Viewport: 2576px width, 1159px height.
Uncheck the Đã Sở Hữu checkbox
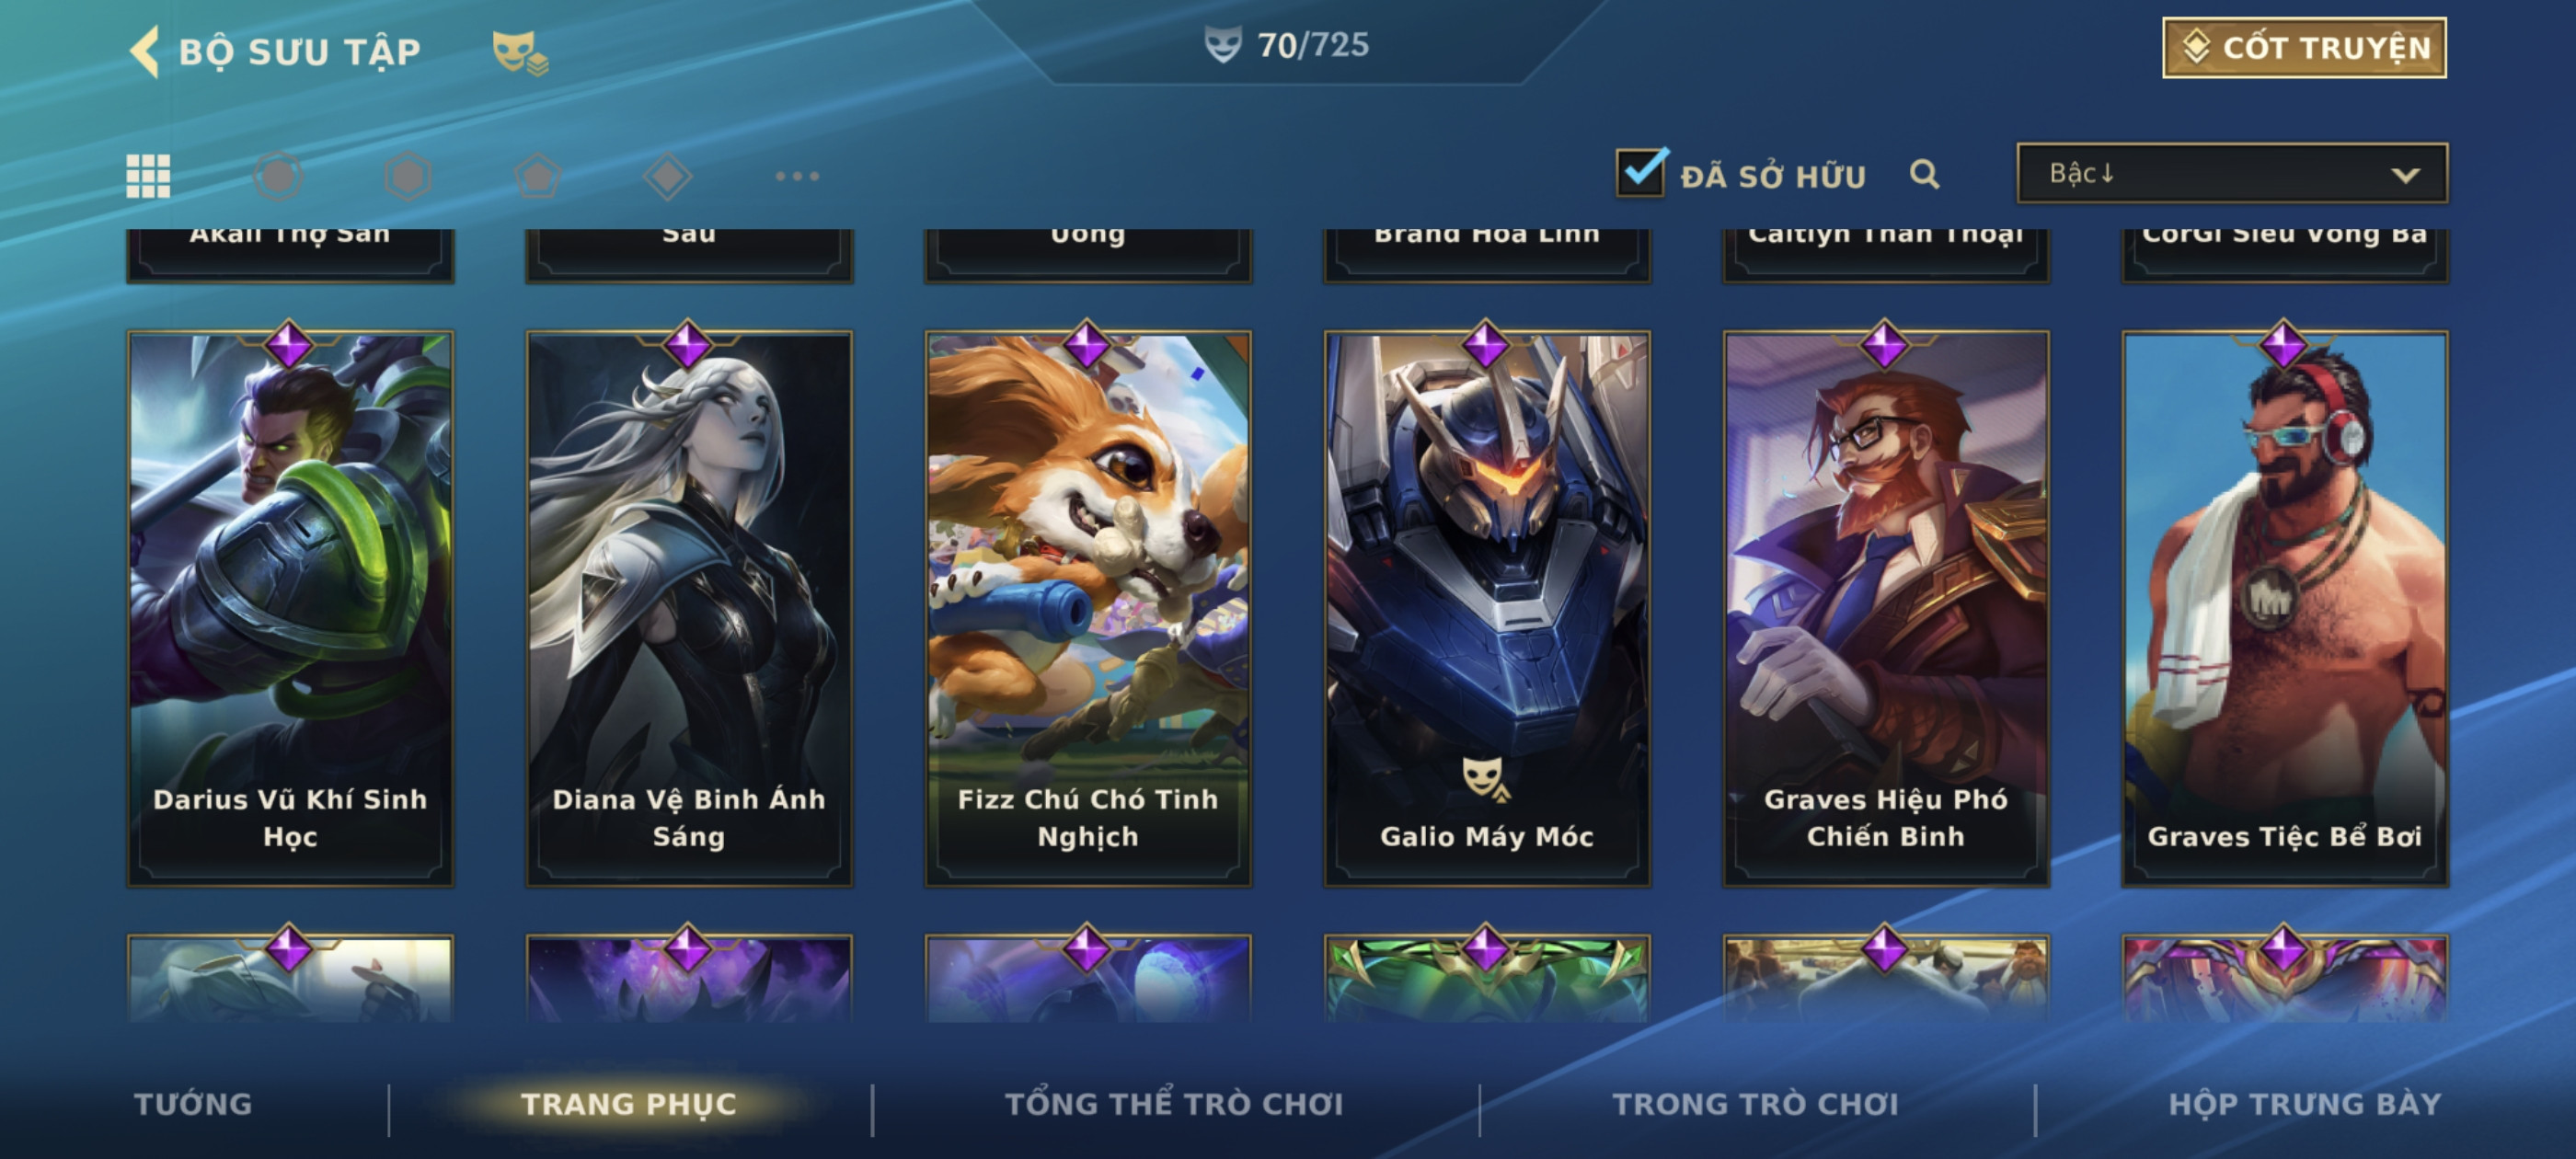[1641, 172]
